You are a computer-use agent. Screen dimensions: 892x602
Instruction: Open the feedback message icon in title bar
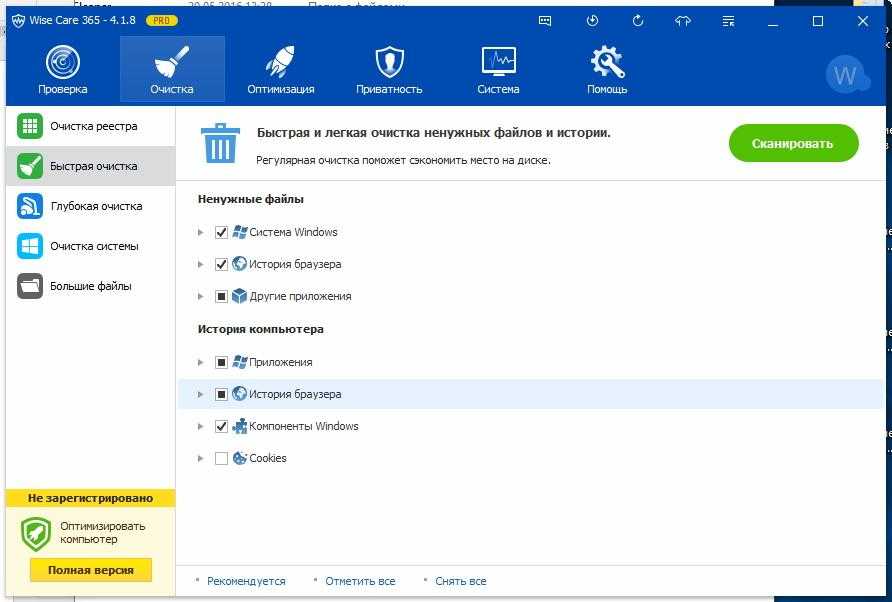pos(545,21)
